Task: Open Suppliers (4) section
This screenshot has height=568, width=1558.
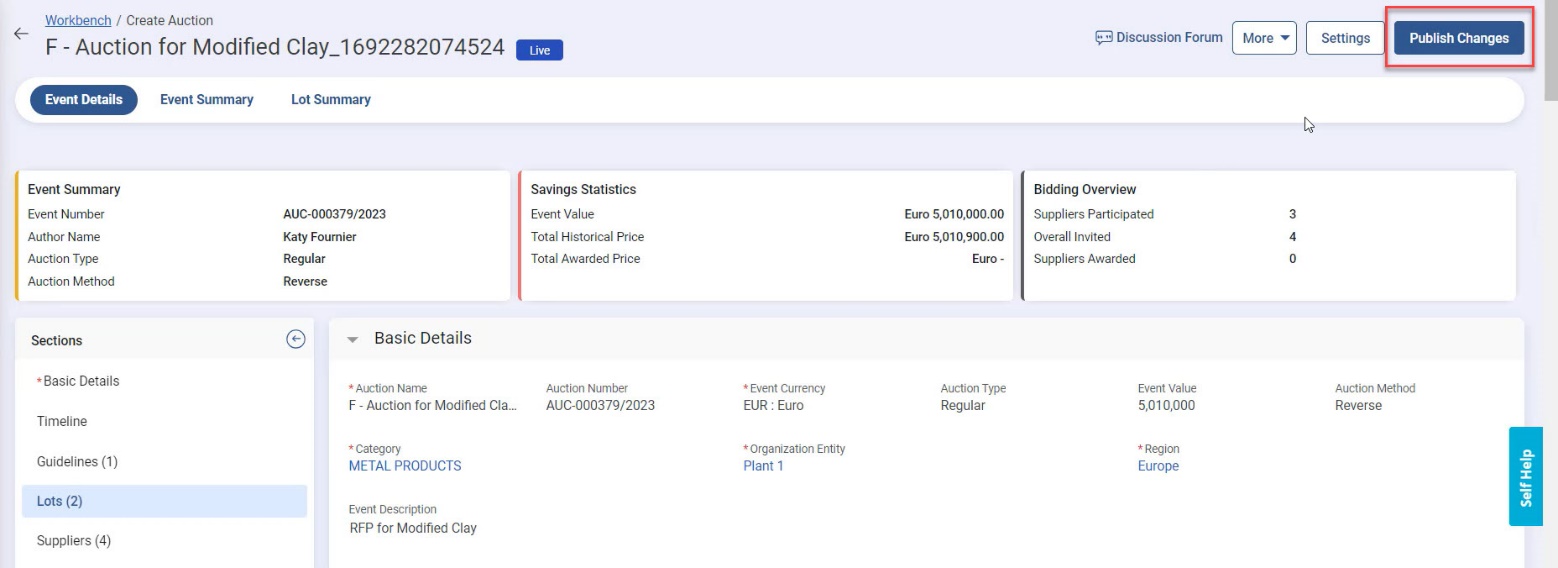Action: point(74,541)
